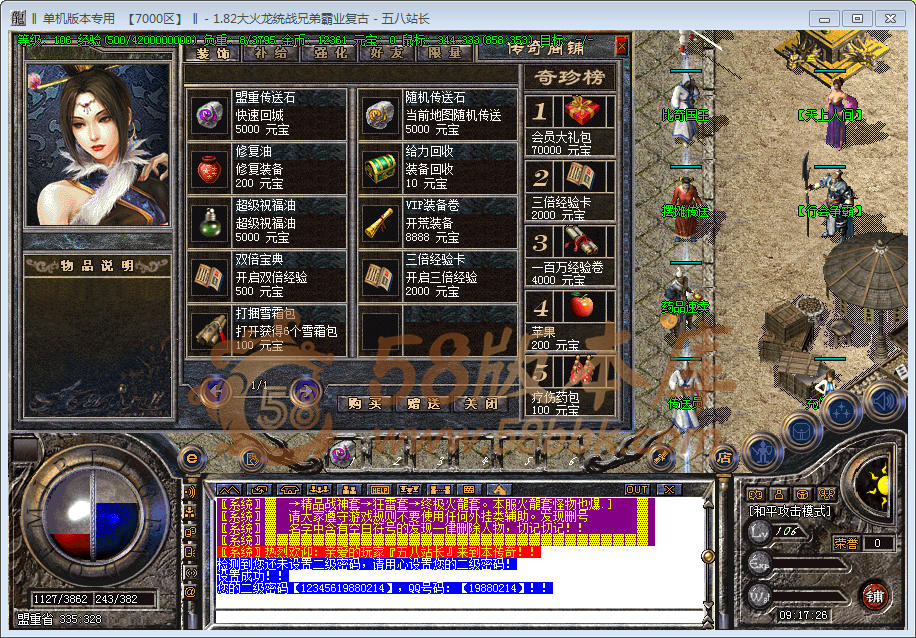The image size is (916, 638).
Task: Click the HELP icon in chat toolbar
Action: tap(379, 490)
